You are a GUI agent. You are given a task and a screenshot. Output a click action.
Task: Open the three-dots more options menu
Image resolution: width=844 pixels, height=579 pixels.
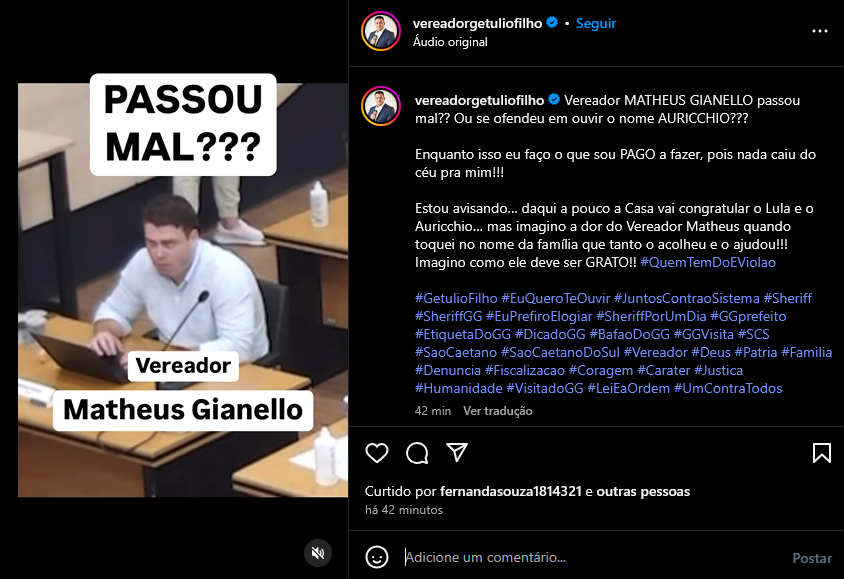pos(820,31)
